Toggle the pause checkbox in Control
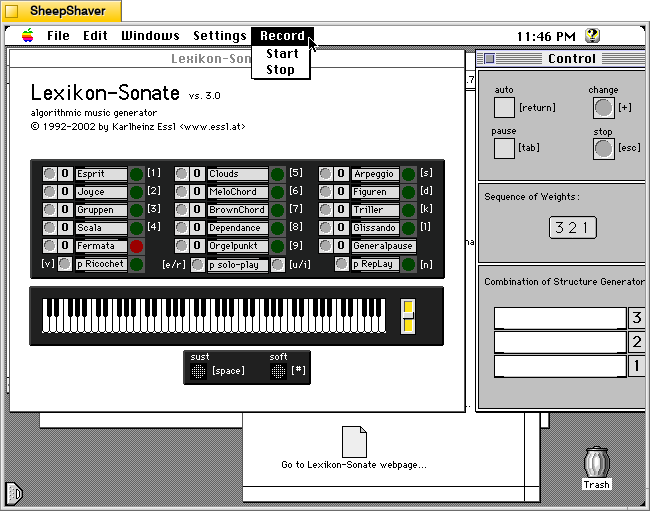Image resolution: width=650 pixels, height=511 pixels. point(504,148)
